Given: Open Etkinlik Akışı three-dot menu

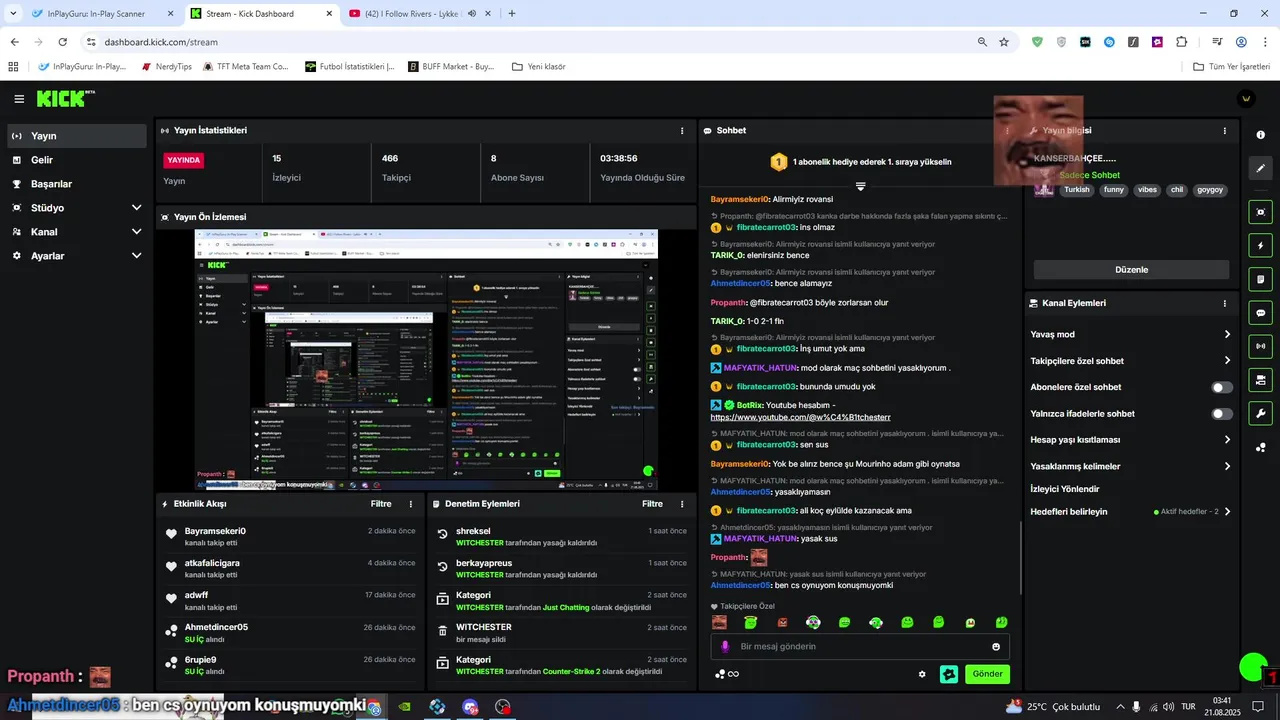Looking at the screenshot, I should (x=411, y=504).
